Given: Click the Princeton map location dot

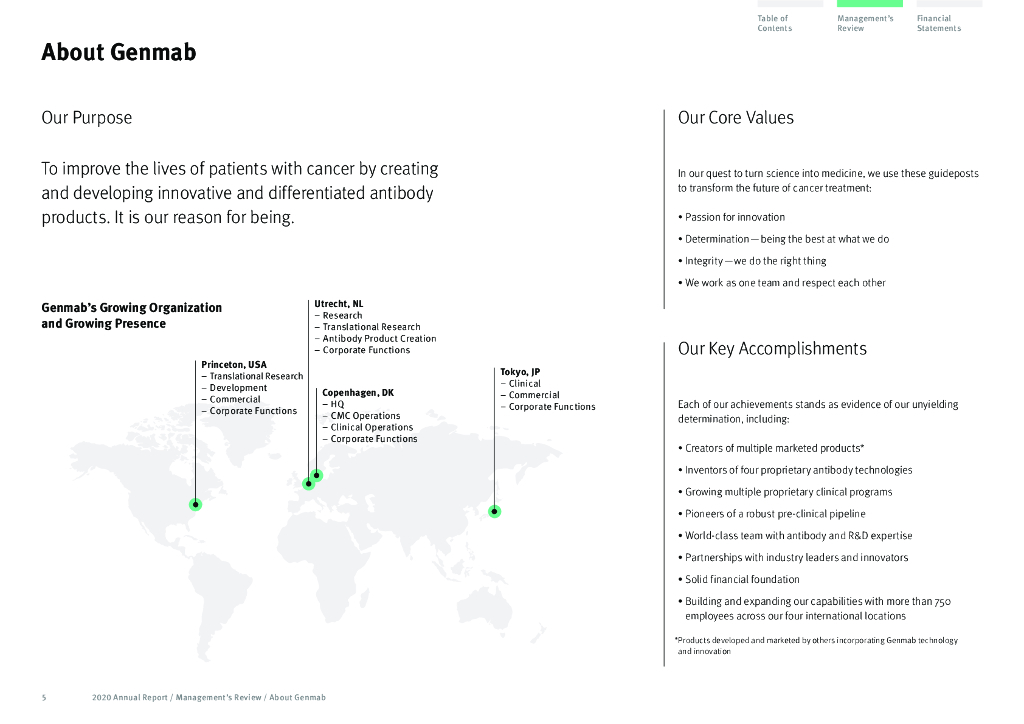Looking at the screenshot, I should click(x=195, y=505).
